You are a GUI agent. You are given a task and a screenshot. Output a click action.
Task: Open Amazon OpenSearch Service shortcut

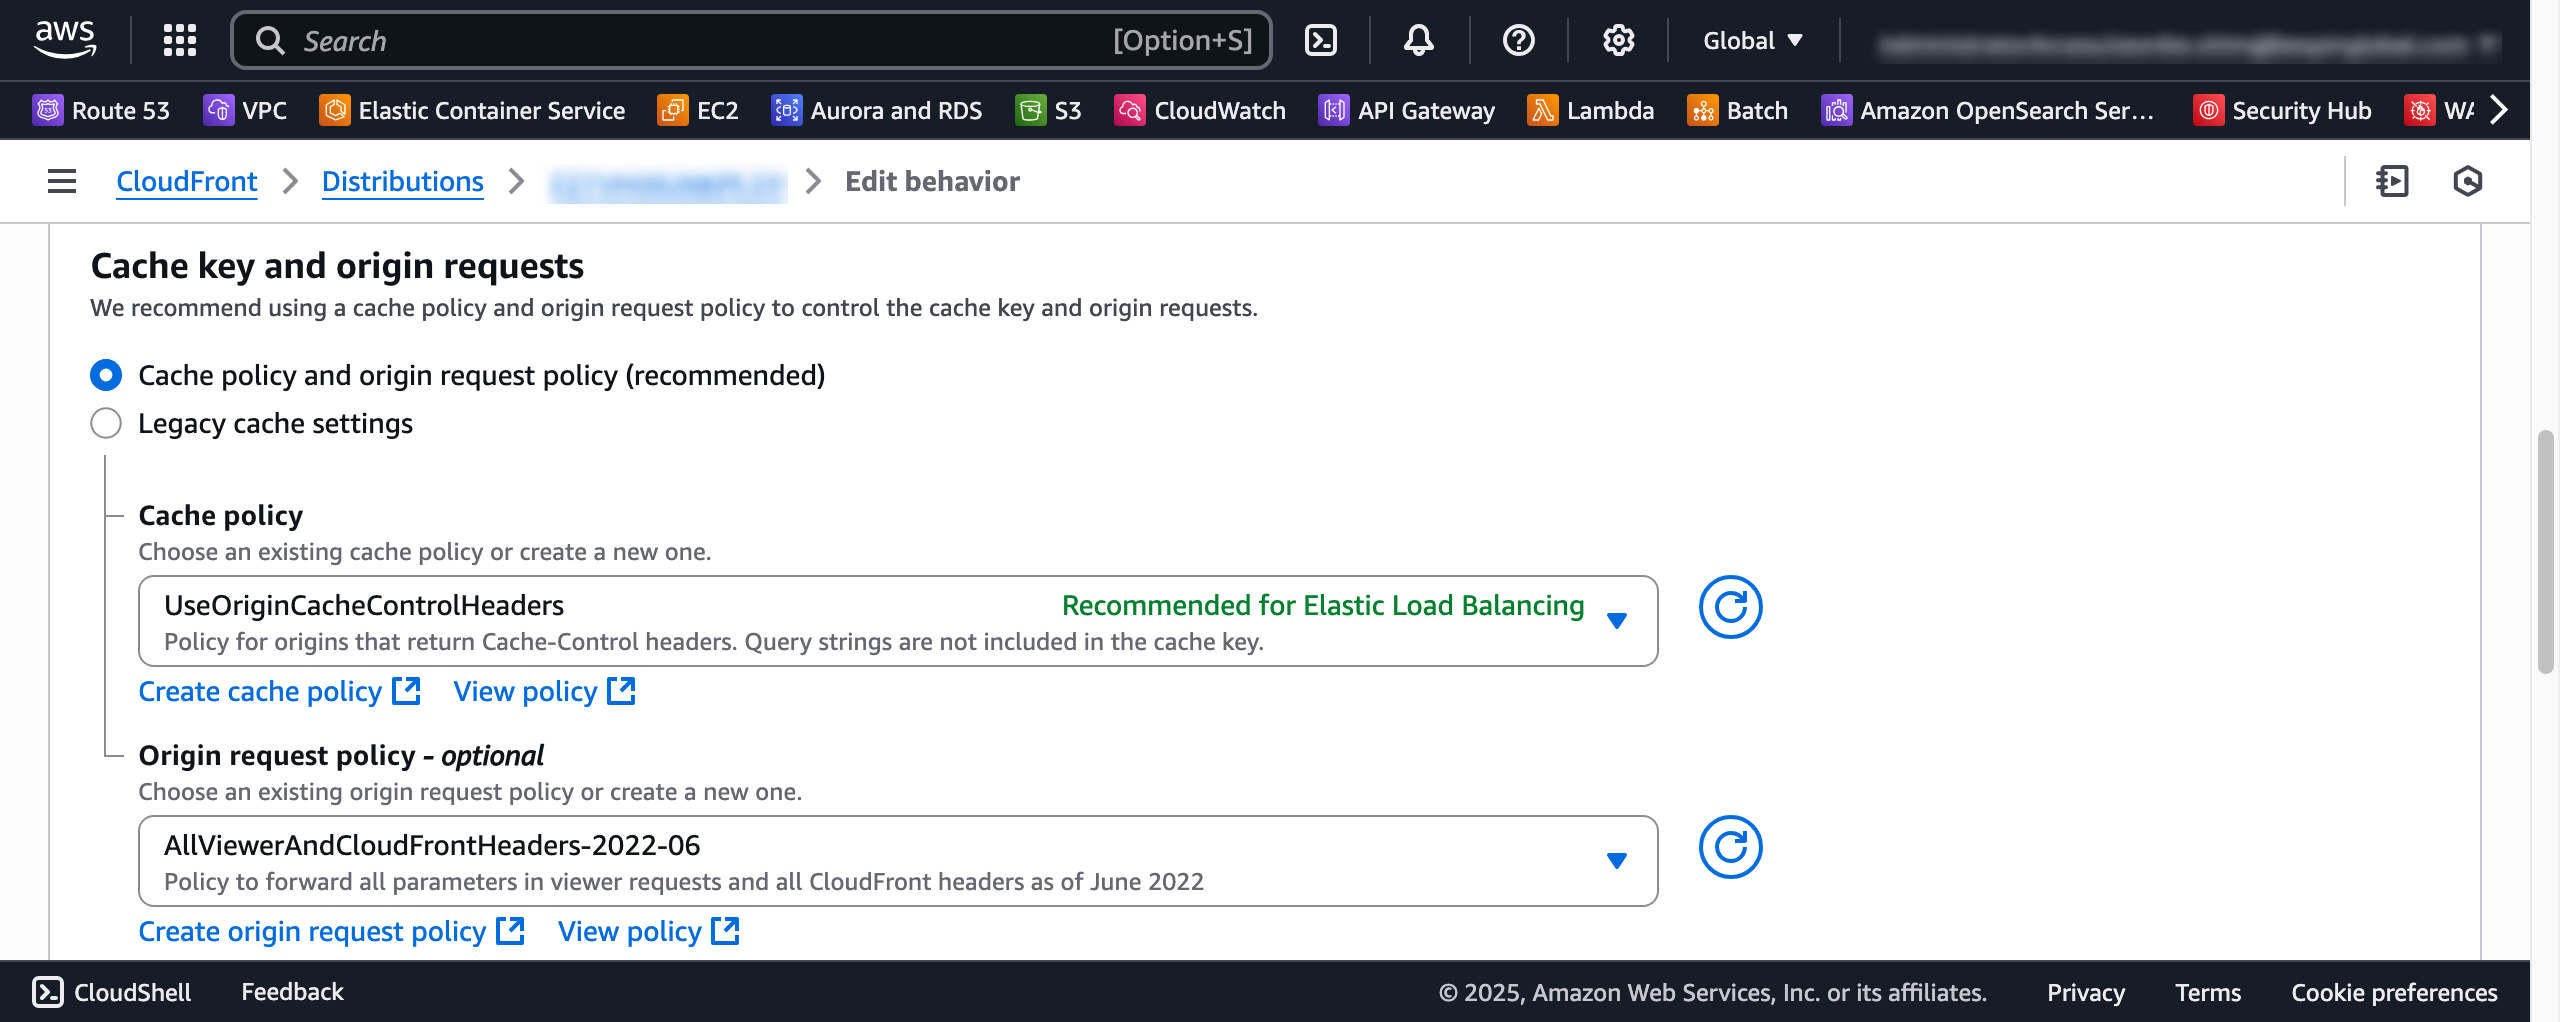click(1988, 110)
